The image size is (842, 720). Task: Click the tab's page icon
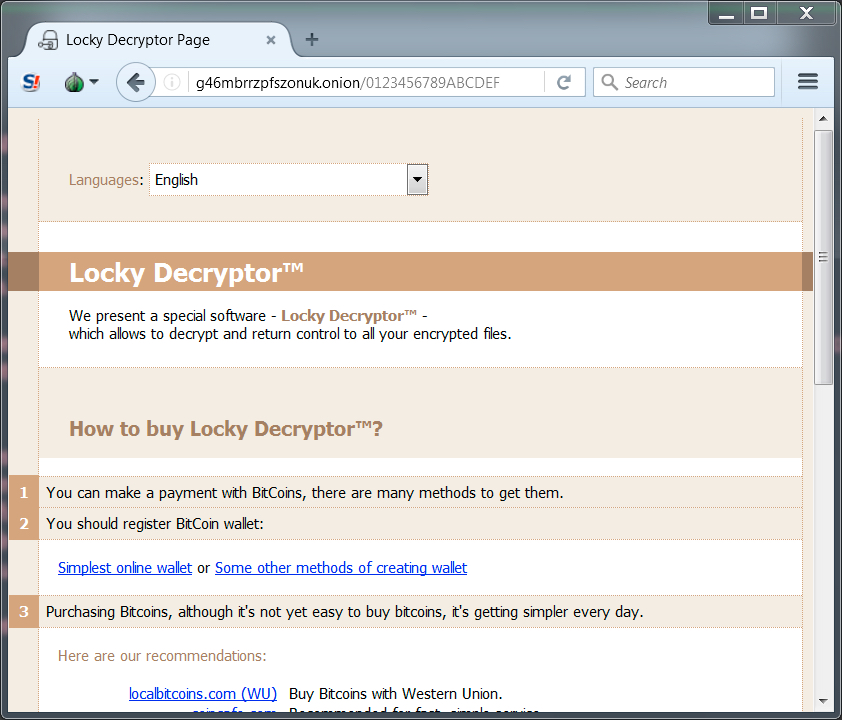[x=48, y=40]
